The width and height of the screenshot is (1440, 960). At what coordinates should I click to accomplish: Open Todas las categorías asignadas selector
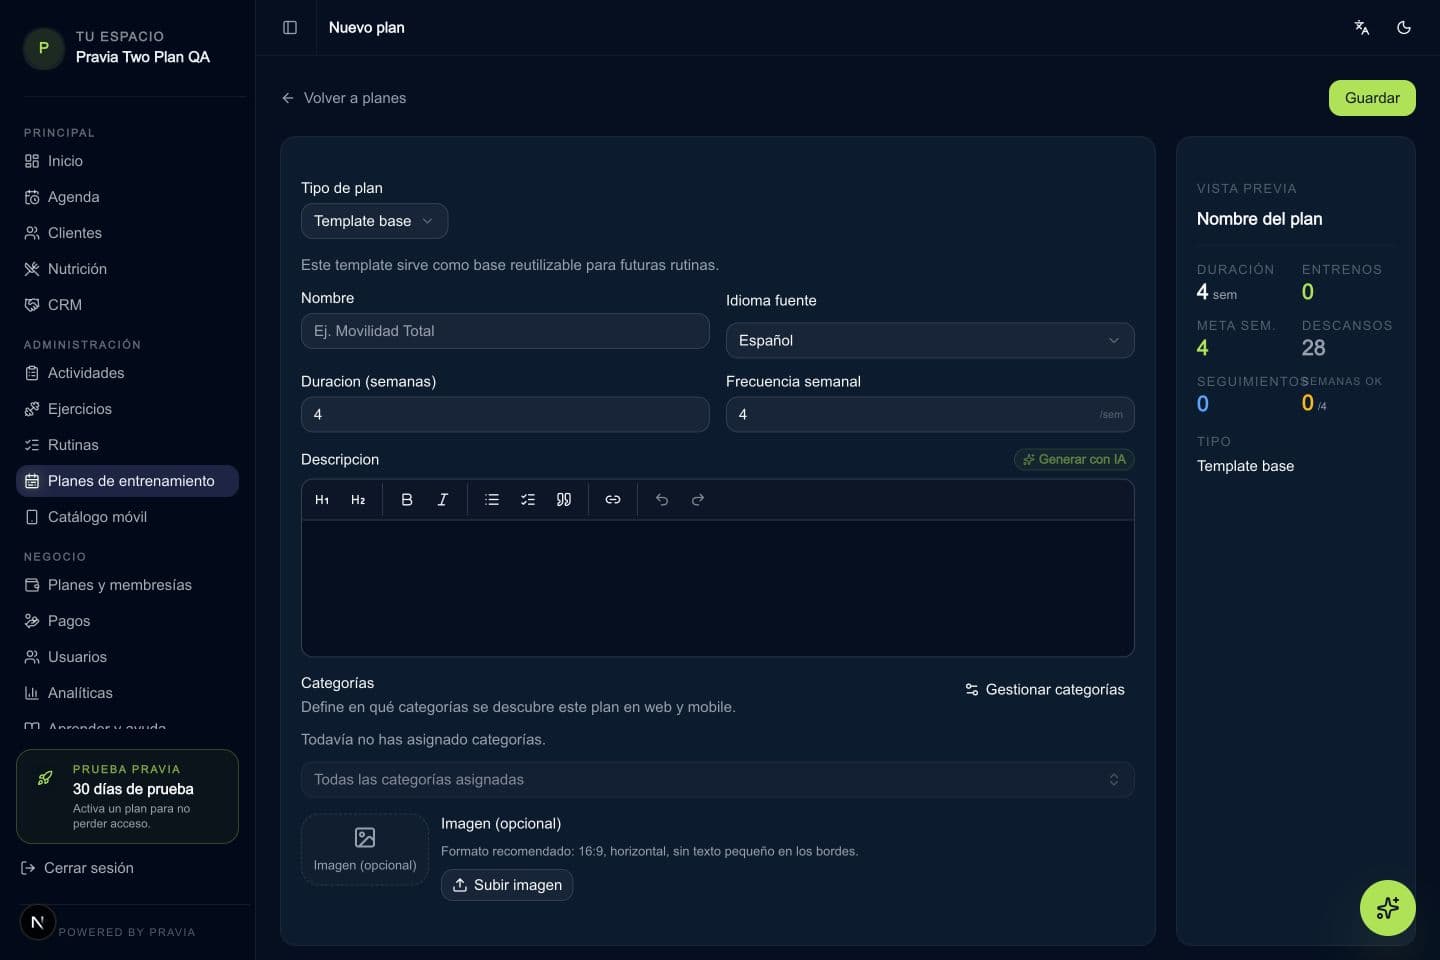718,780
